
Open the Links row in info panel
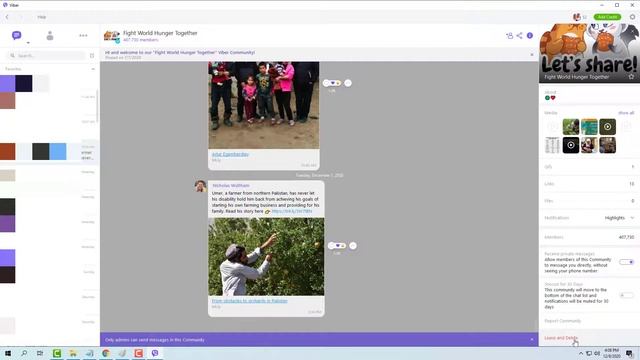coord(589,184)
